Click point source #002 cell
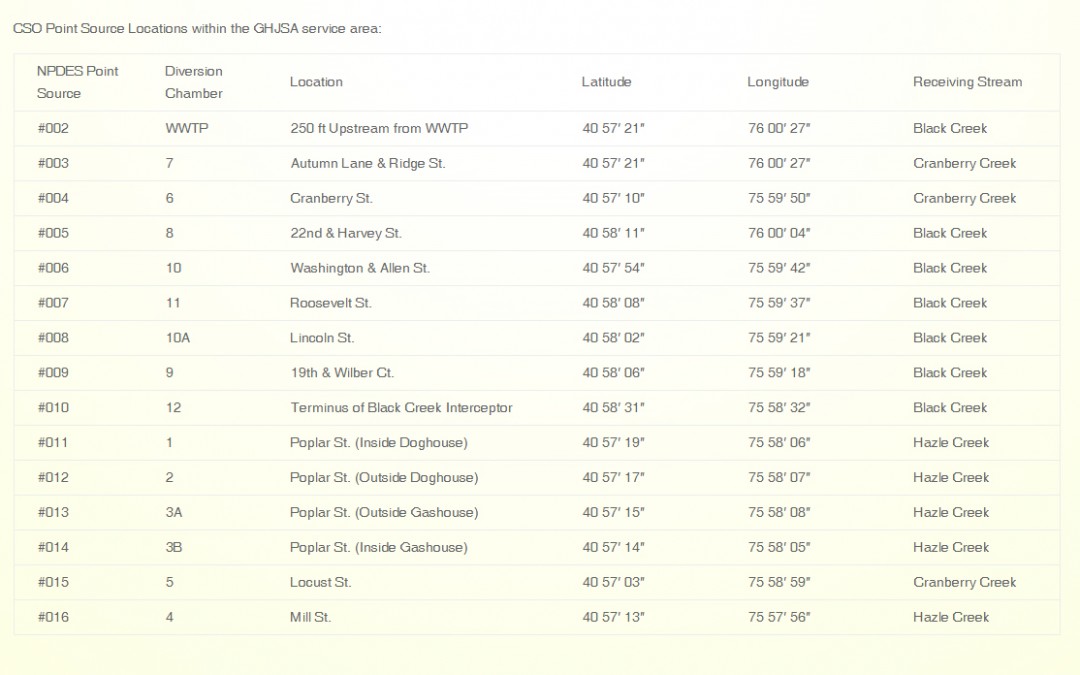The height and width of the screenshot is (675, 1080). [x=53, y=128]
